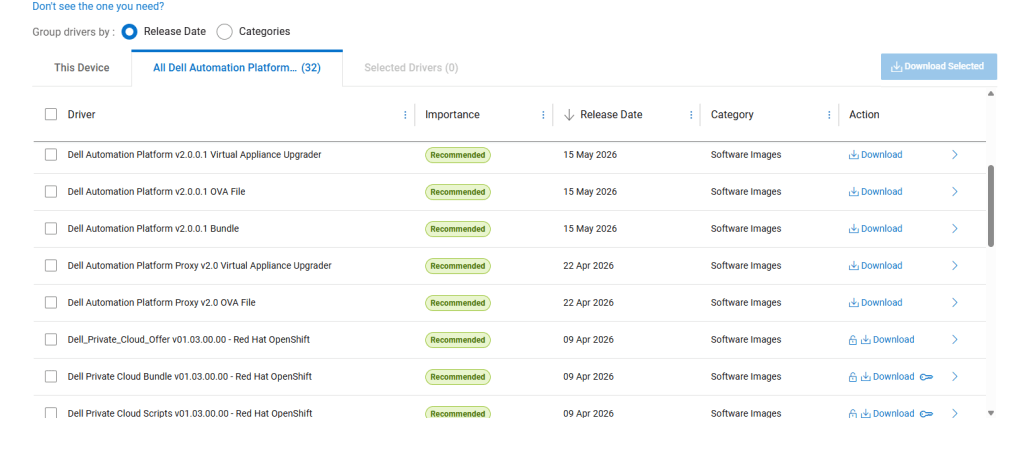Click Software Images in Virtual Appliance Upgrader v2.0.0.1 row
Screen dimensions: 1023x455
746,155
